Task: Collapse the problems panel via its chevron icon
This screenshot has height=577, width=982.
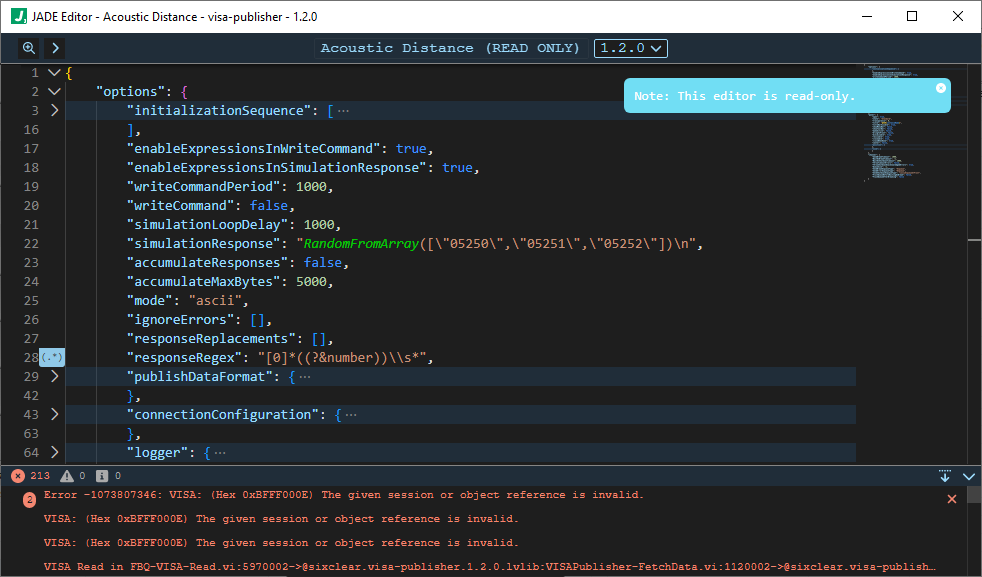Action: [x=966, y=475]
